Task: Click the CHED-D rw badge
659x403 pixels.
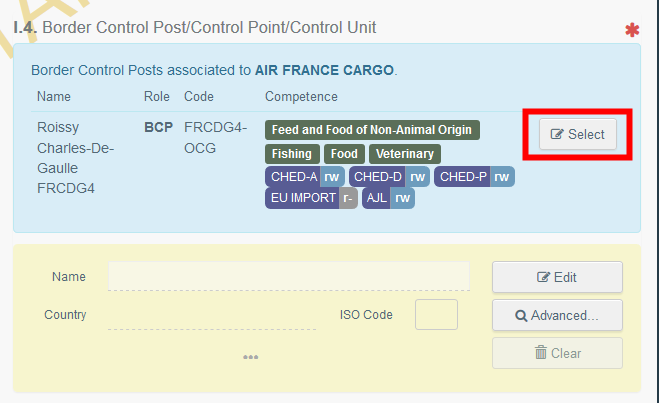Action: pyautogui.click(x=389, y=177)
